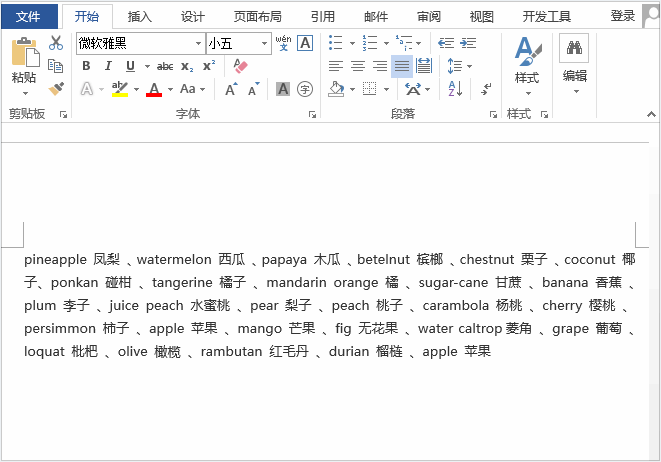Viewport: 661px width, 462px height.
Task: Click the character border A icon
Action: [305, 43]
